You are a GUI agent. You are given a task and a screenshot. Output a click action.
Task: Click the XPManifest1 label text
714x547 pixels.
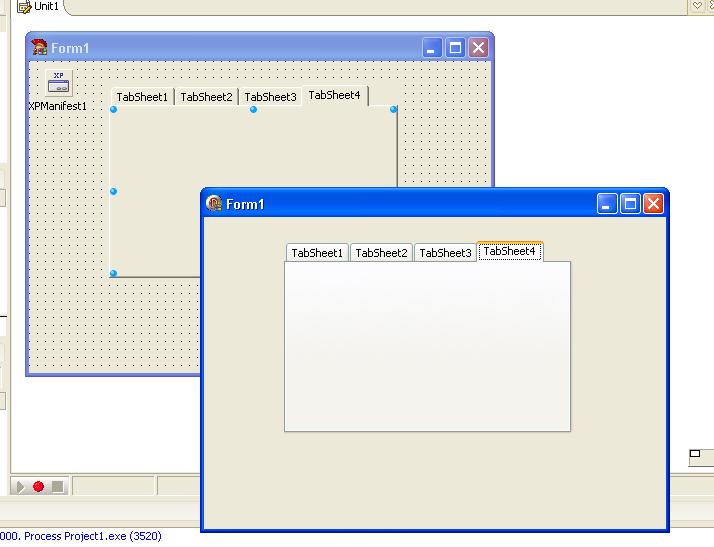coord(57,106)
